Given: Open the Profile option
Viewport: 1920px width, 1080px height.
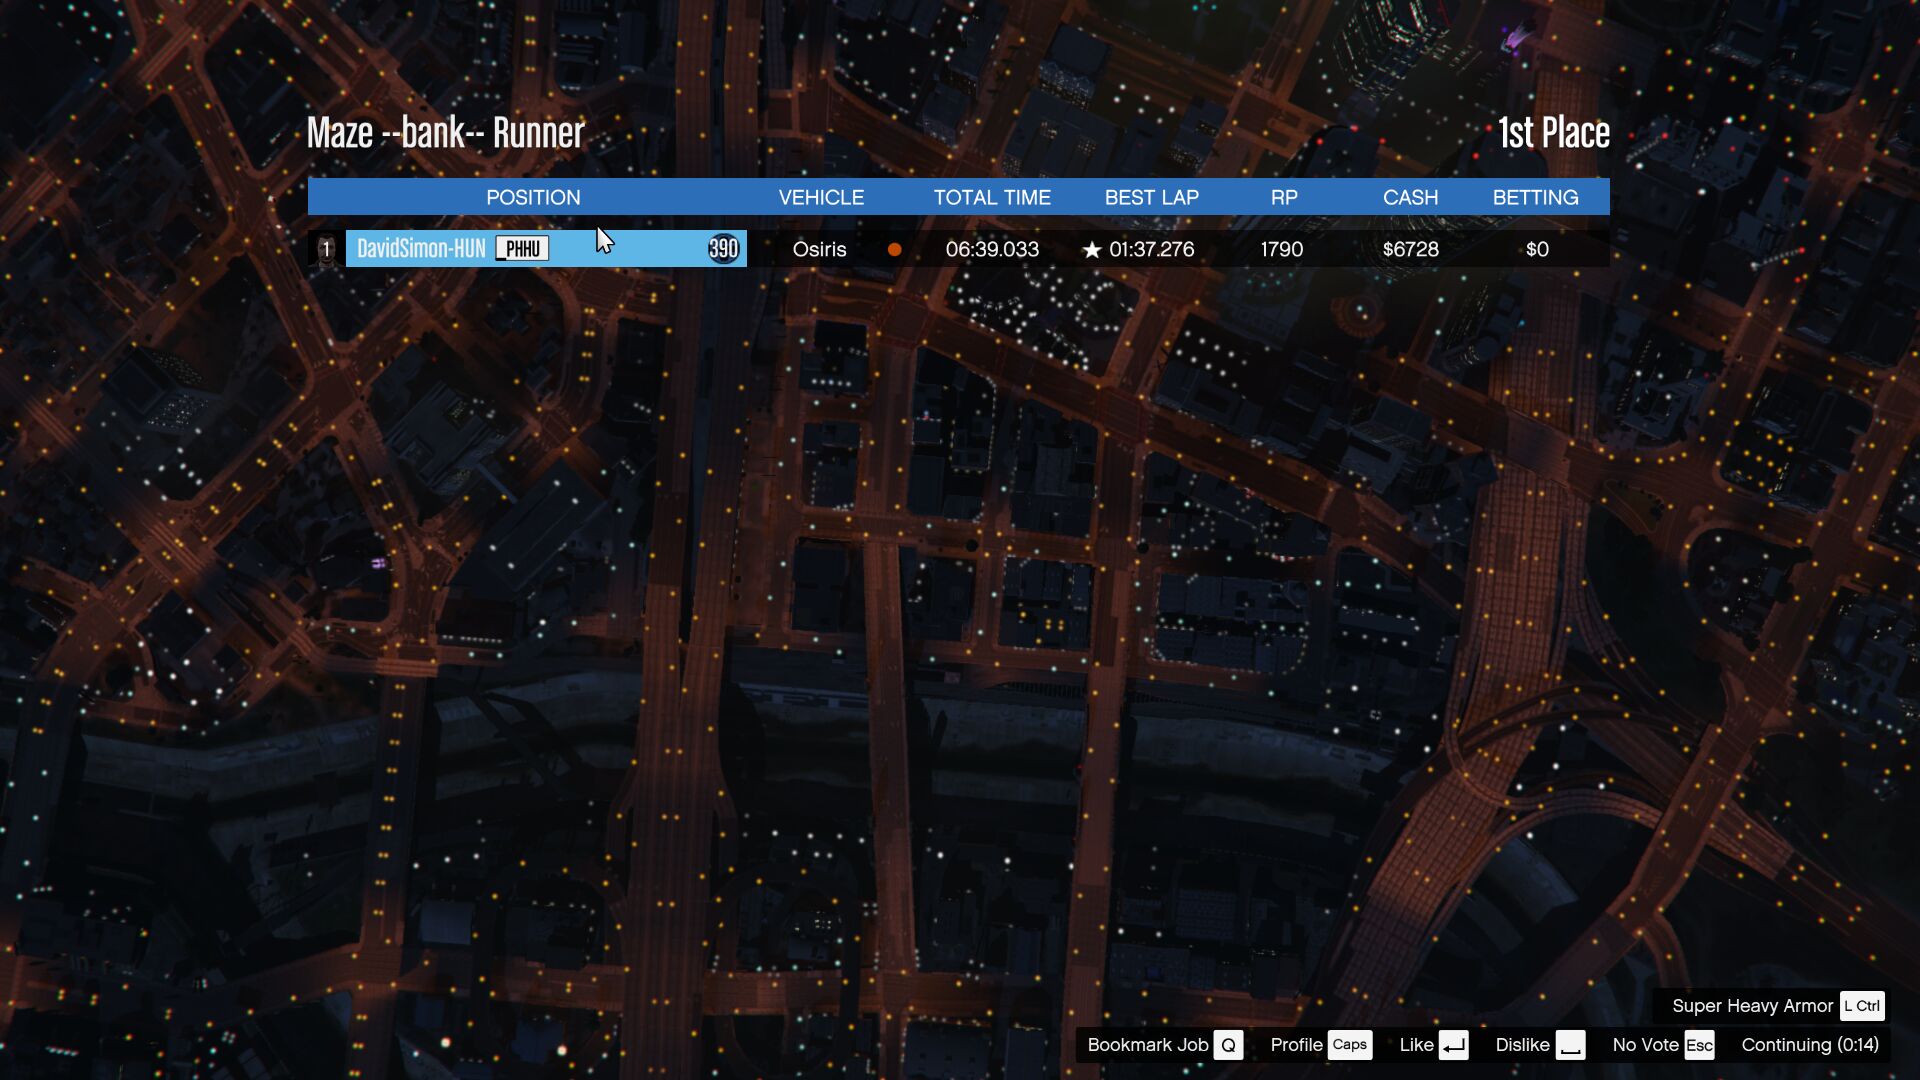Looking at the screenshot, I should (x=1296, y=1045).
